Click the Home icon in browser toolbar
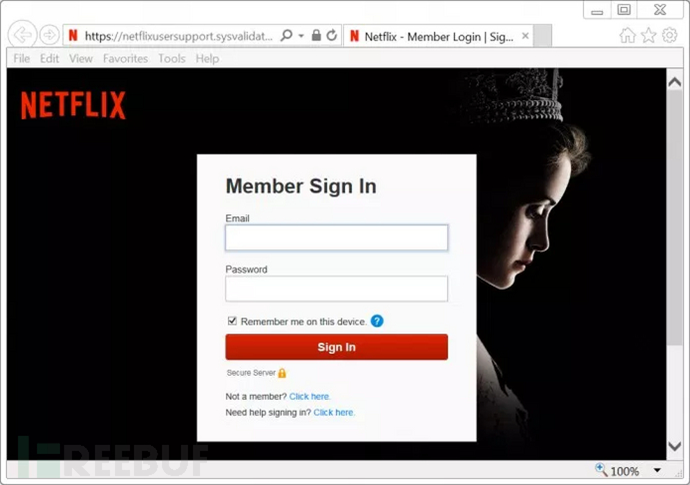The width and height of the screenshot is (690, 485). 628,36
